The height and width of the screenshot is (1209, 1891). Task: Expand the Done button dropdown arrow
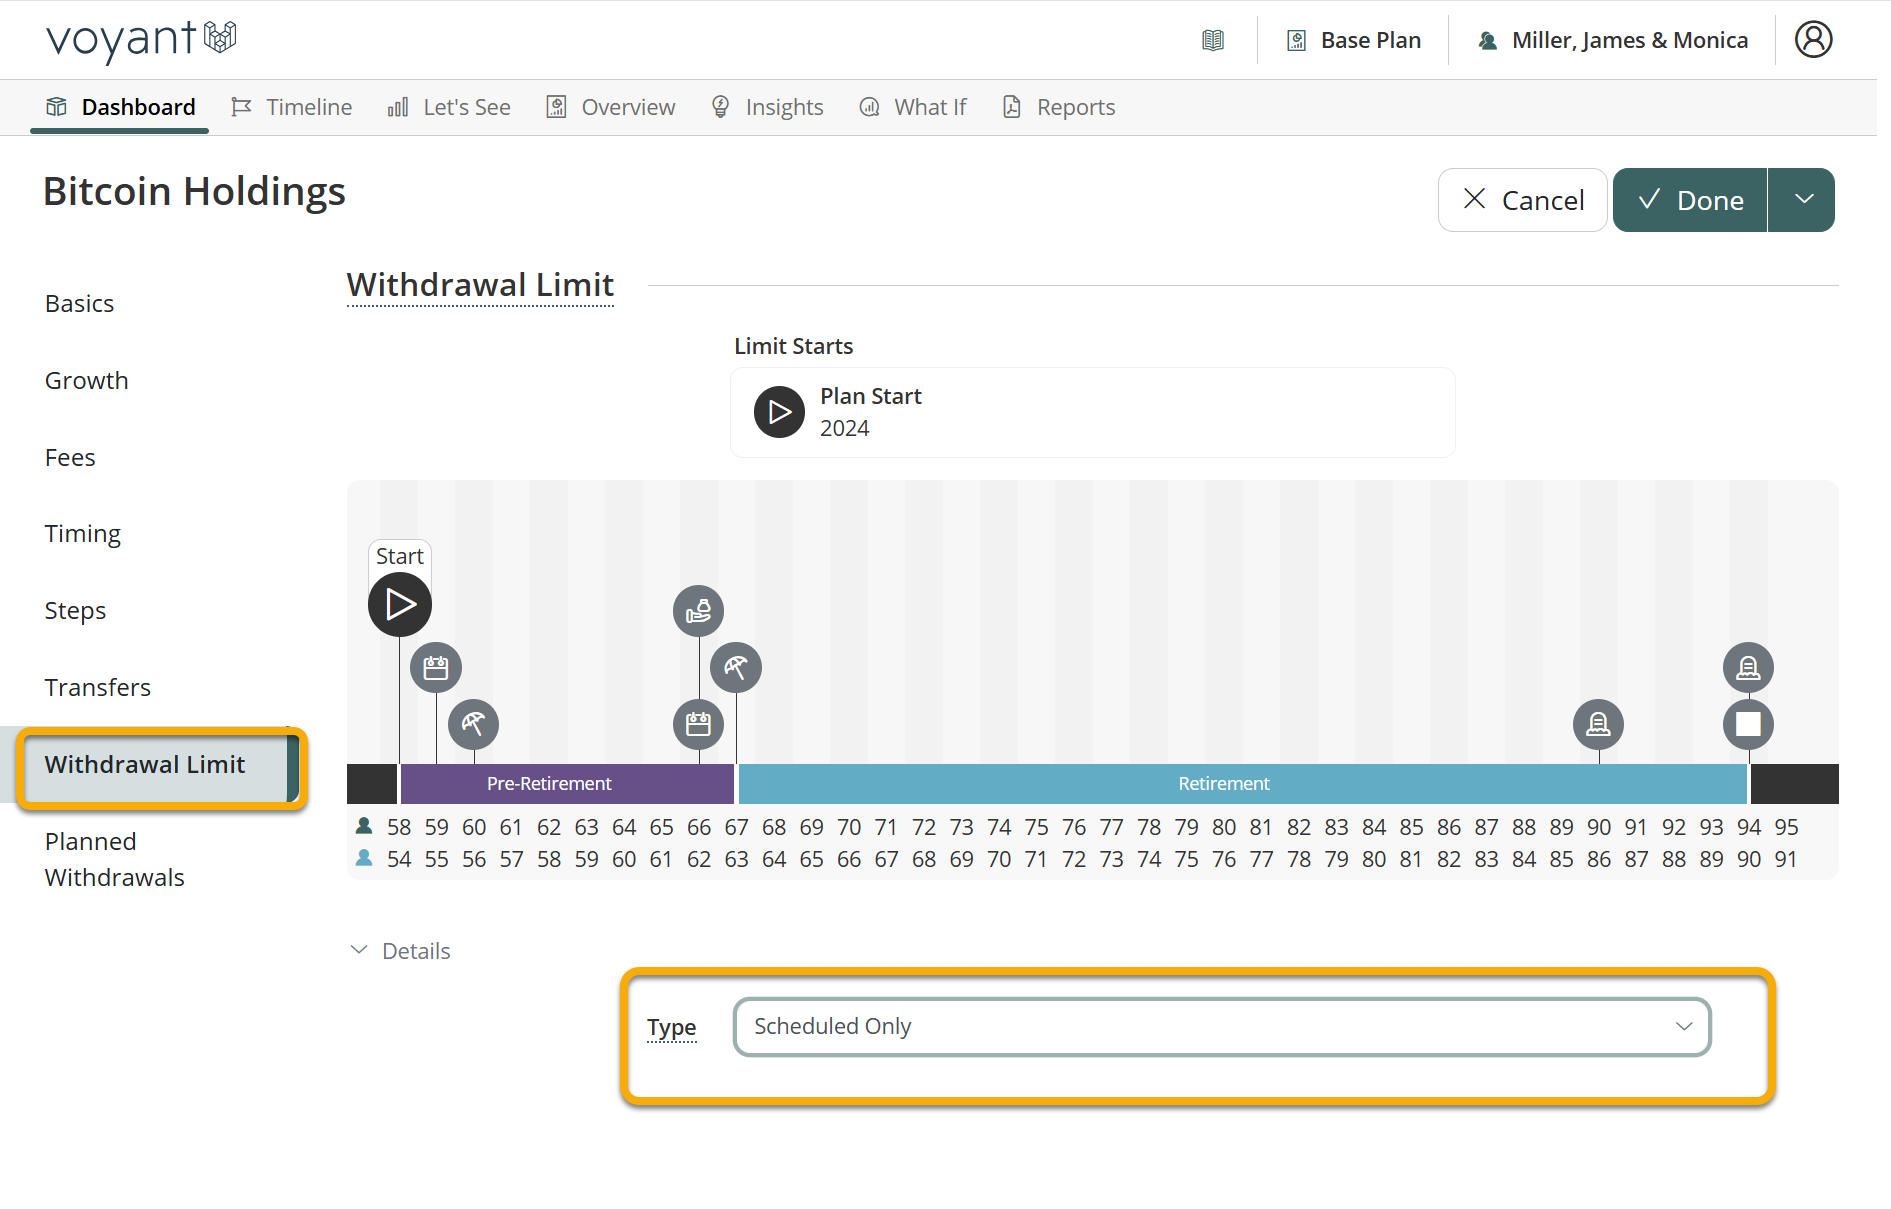click(x=1803, y=200)
